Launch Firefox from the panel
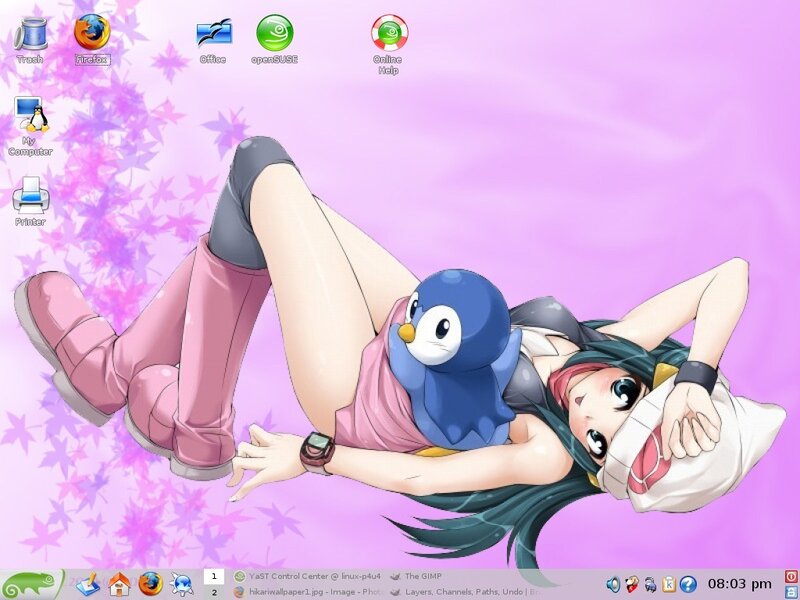The width and height of the screenshot is (800, 600). pyautogui.click(x=151, y=584)
